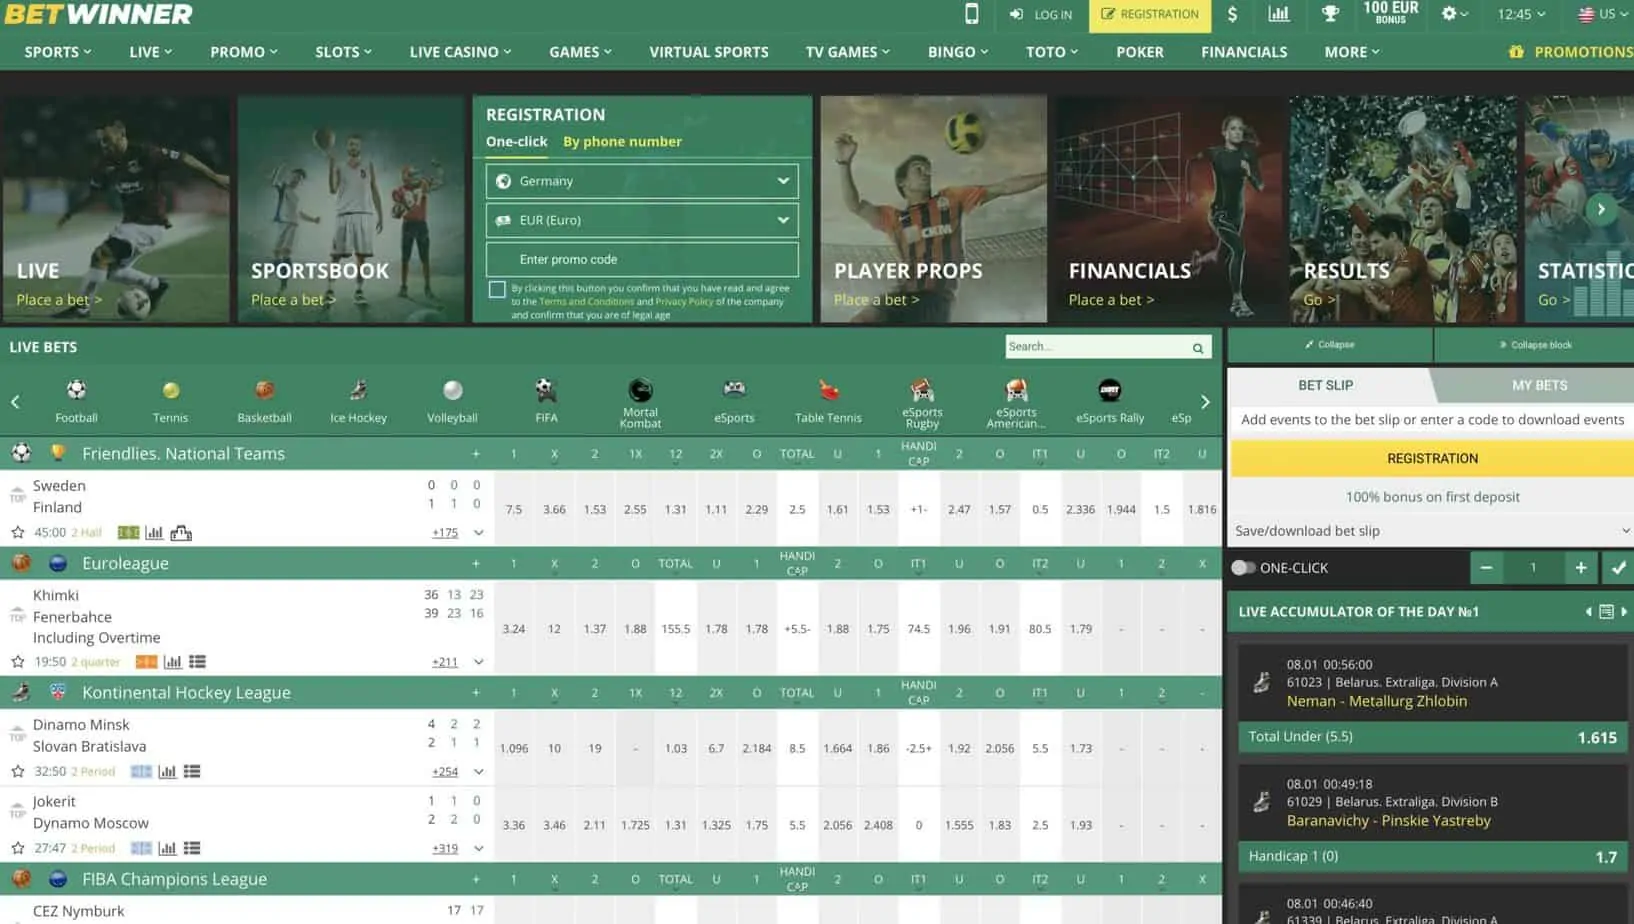Open the EUR (Euro) currency dropdown
Image resolution: width=1634 pixels, height=924 pixels.
642,220
